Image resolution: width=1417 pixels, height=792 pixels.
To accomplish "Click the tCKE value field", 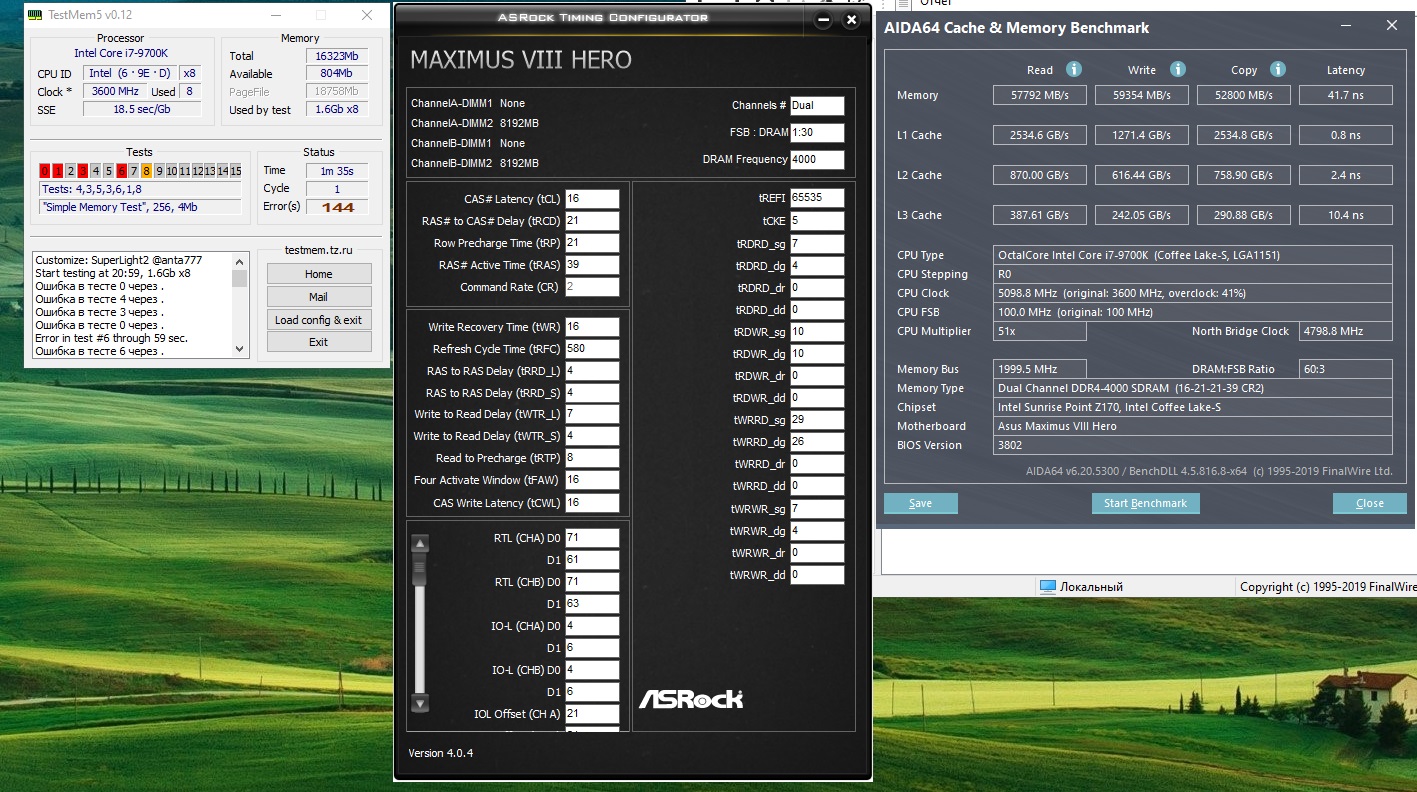I will point(817,221).
